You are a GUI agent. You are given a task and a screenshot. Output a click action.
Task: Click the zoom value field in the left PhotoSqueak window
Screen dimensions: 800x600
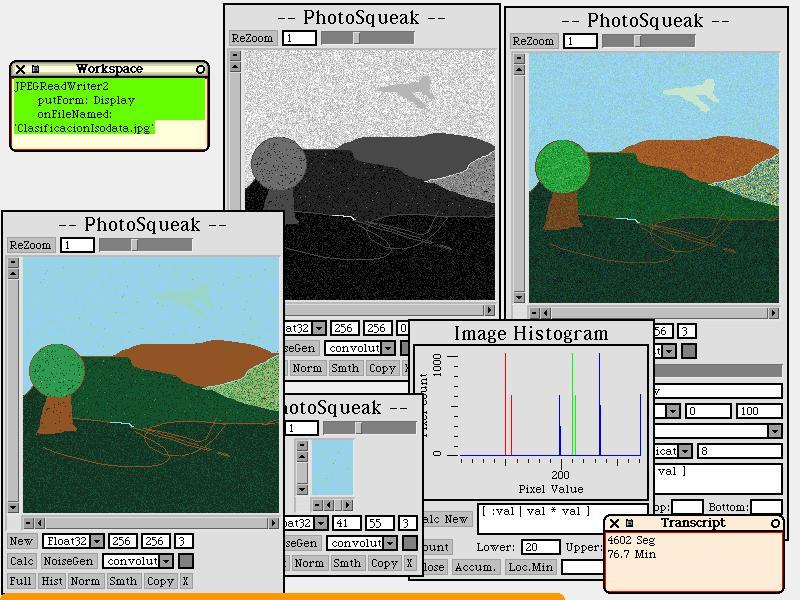pos(78,245)
